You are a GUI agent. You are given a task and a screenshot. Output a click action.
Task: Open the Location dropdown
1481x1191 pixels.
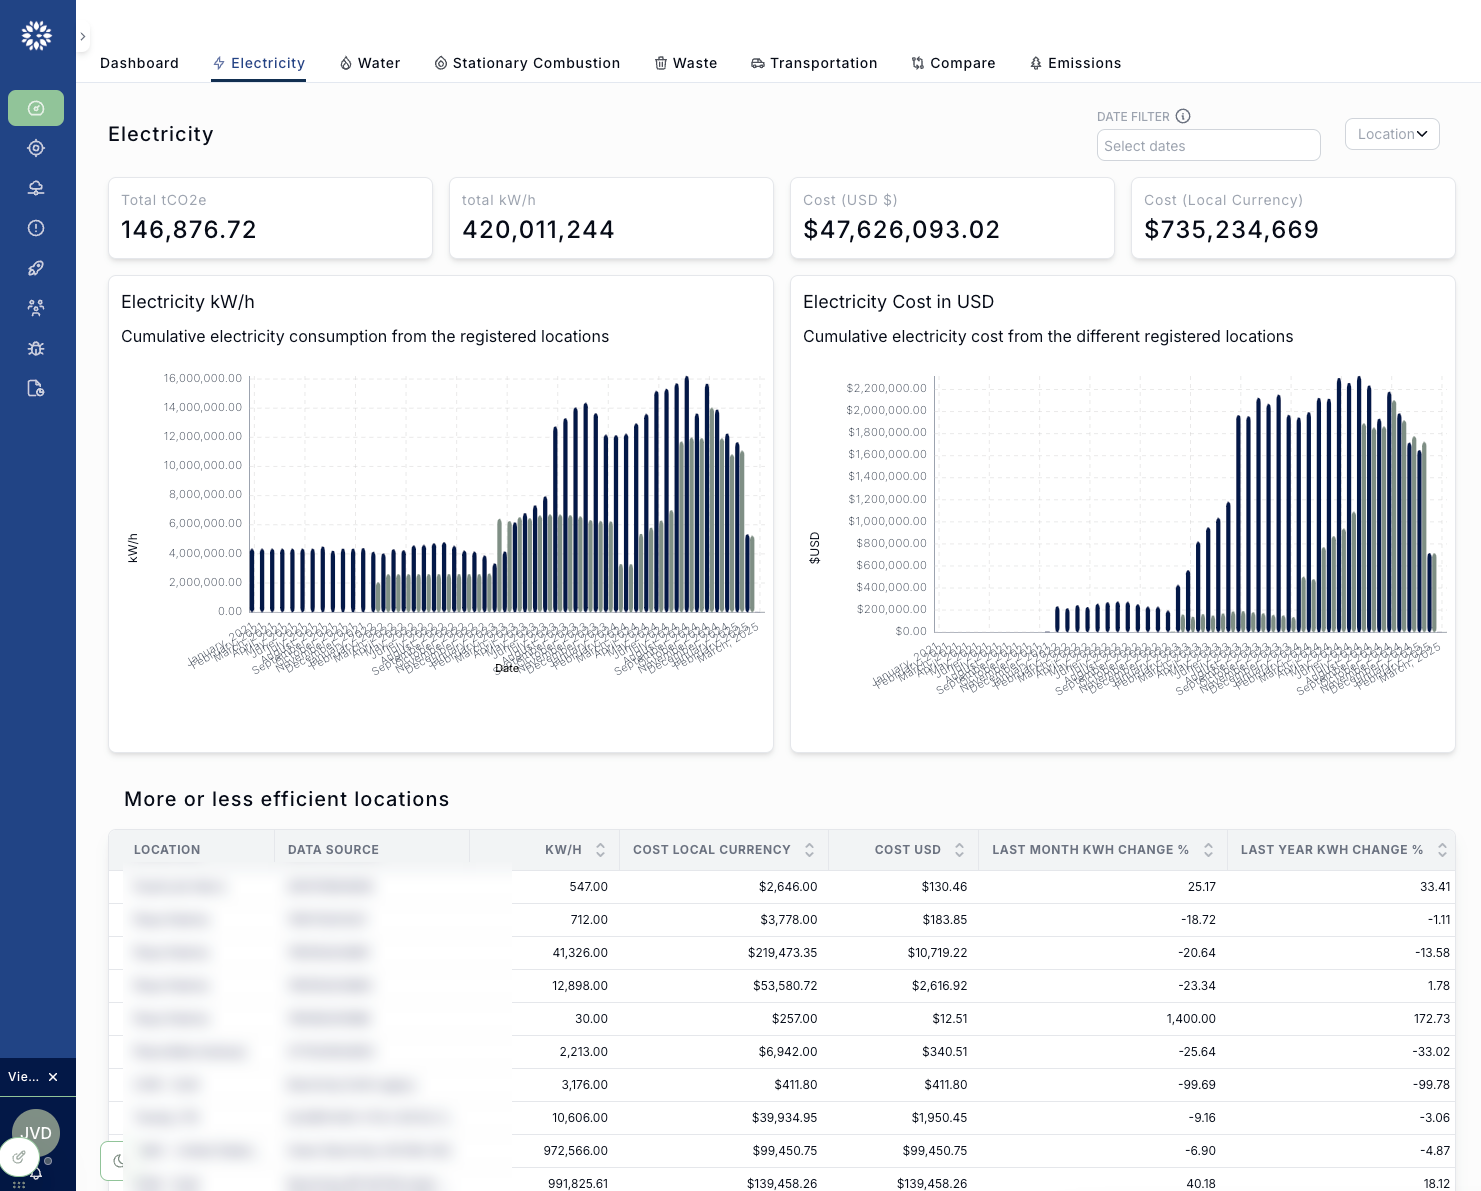coord(1392,134)
